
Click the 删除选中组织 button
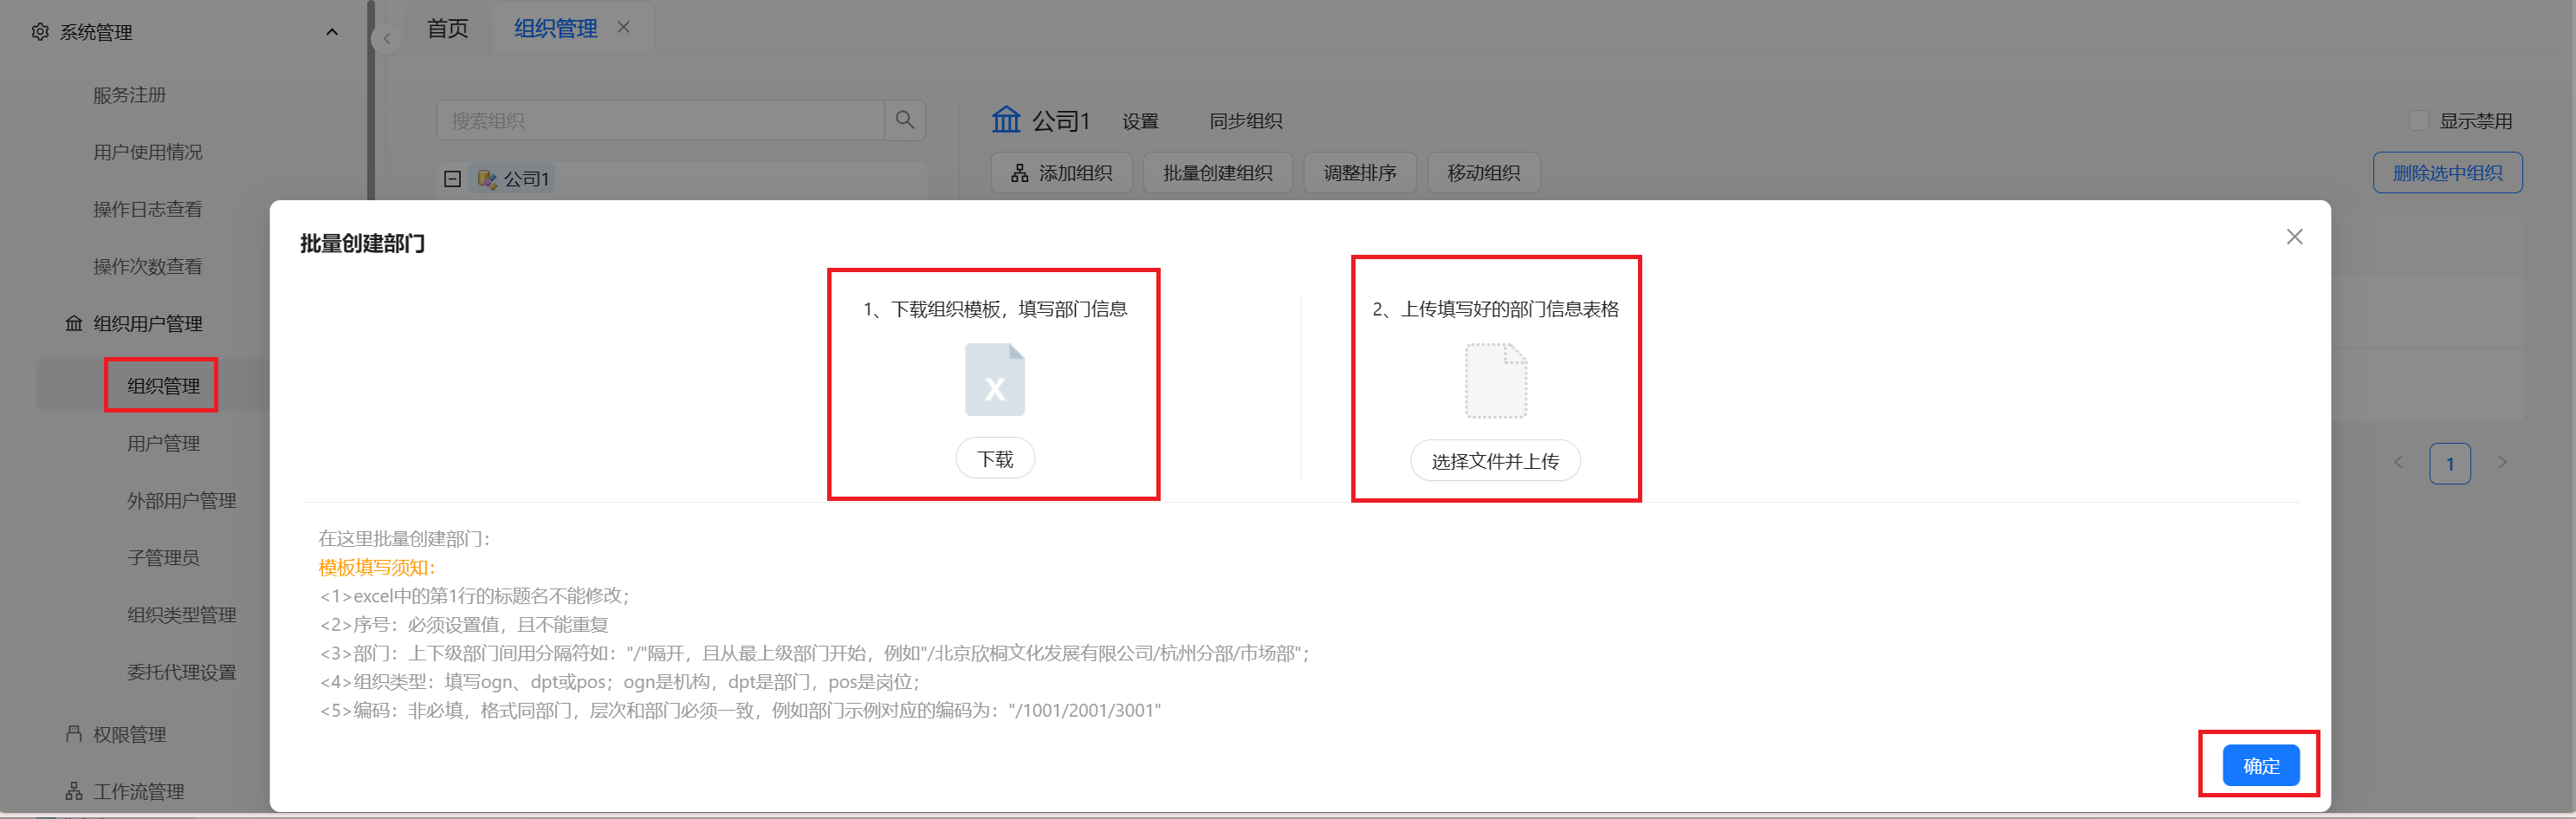click(x=2447, y=173)
